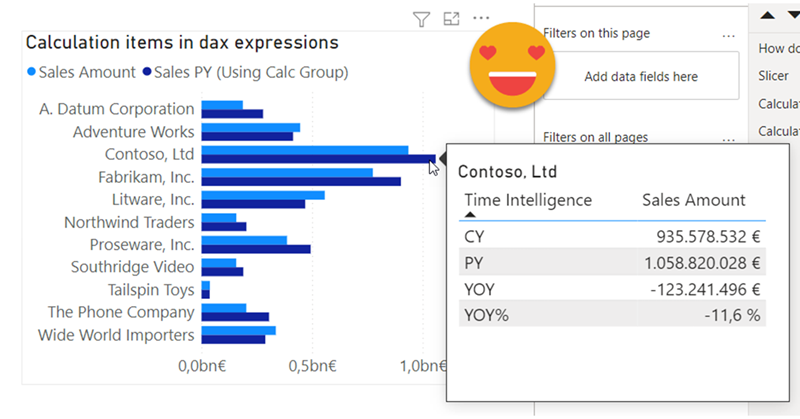
Task: Click the Sales Amount tooltip column header
Action: pyautogui.click(x=693, y=200)
